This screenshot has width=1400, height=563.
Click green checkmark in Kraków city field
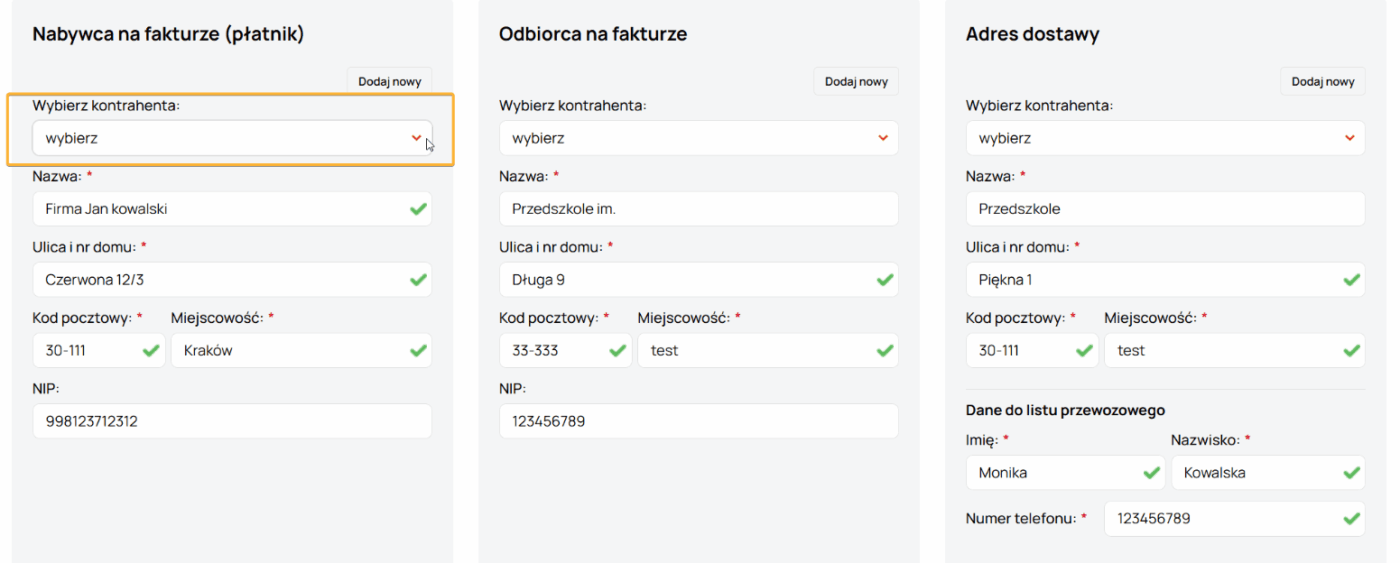[x=418, y=351]
